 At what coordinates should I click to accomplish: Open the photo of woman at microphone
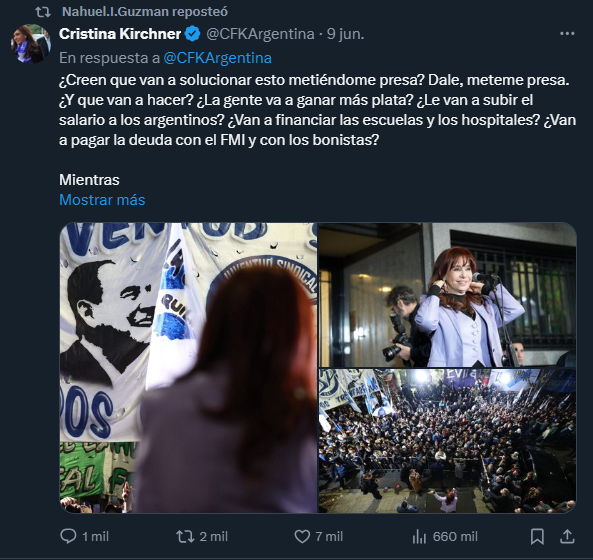point(447,295)
